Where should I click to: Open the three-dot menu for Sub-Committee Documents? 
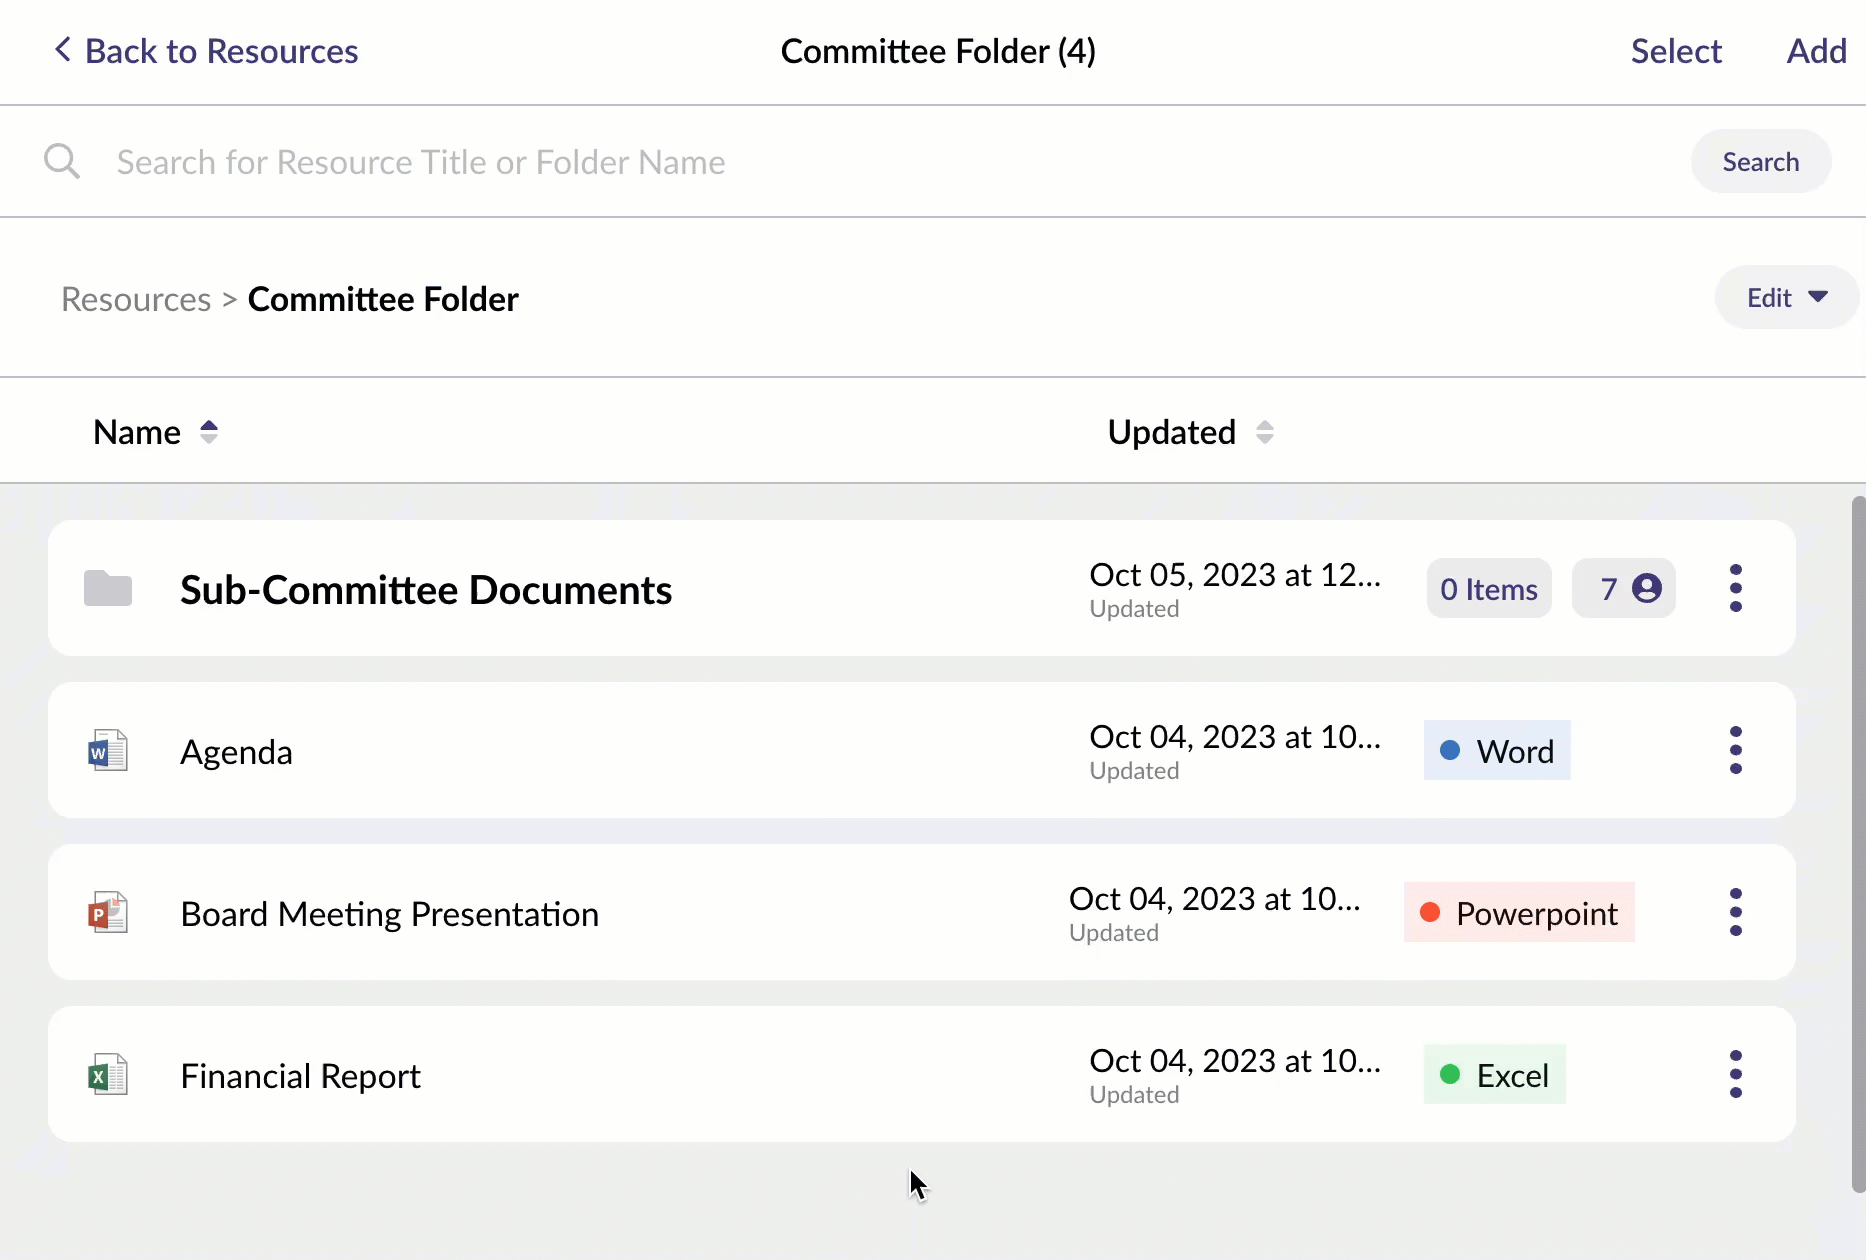1735,588
